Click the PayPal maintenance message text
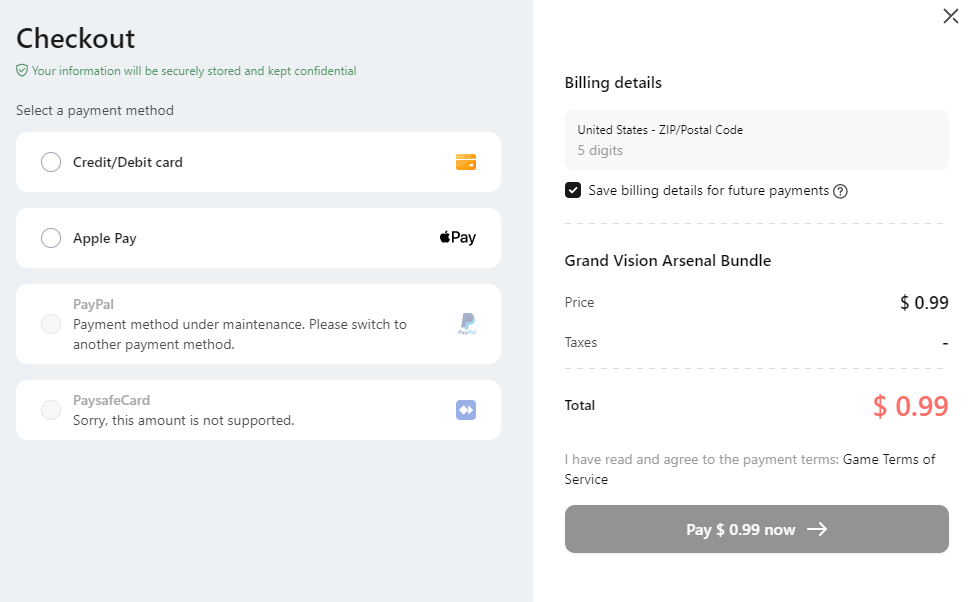 (240, 334)
